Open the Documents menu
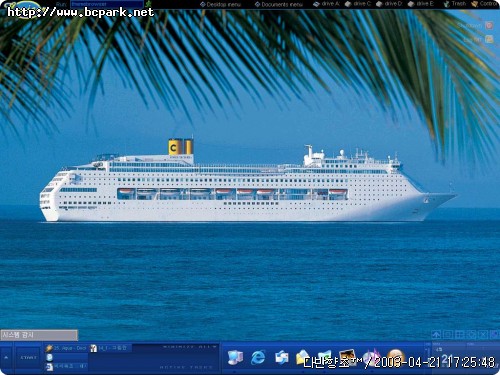This screenshot has width=500, height=375. coord(279,4)
